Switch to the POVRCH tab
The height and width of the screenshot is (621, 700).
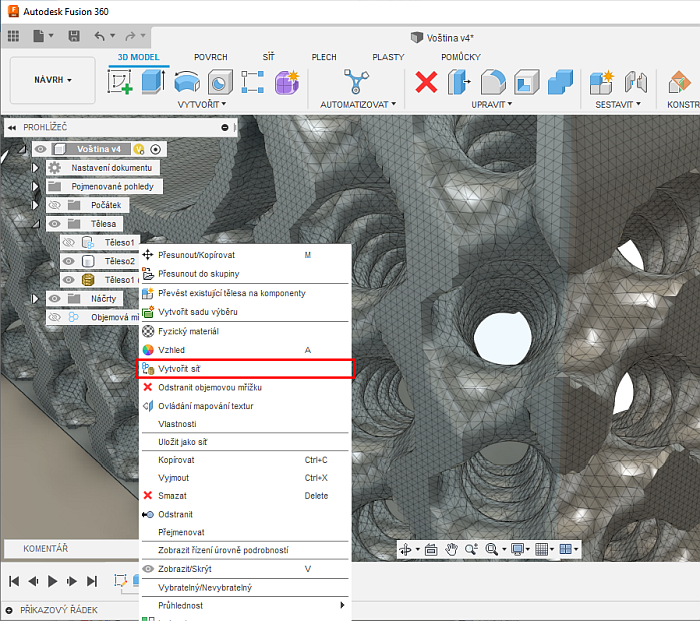coord(211,57)
